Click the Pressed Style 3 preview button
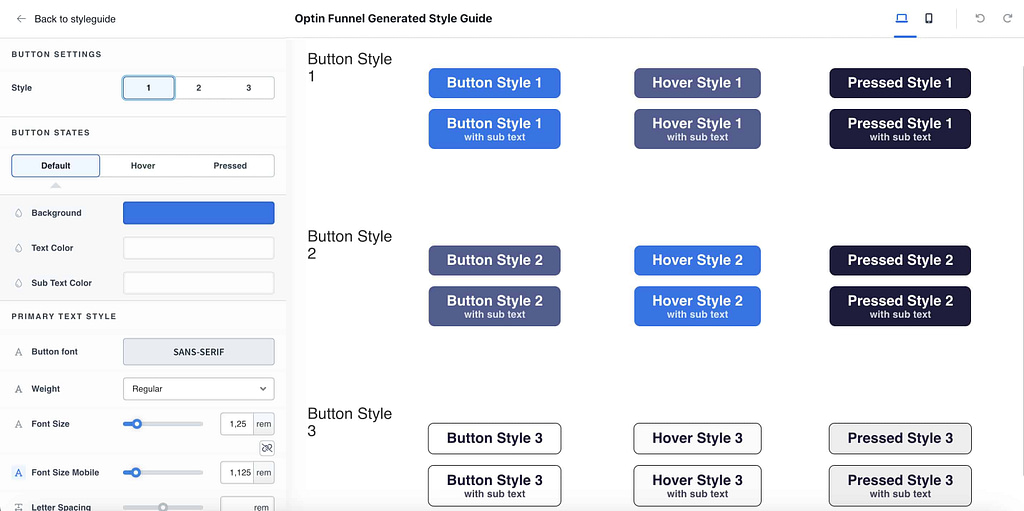Screen dimensions: 1024x511 (x=900, y=438)
